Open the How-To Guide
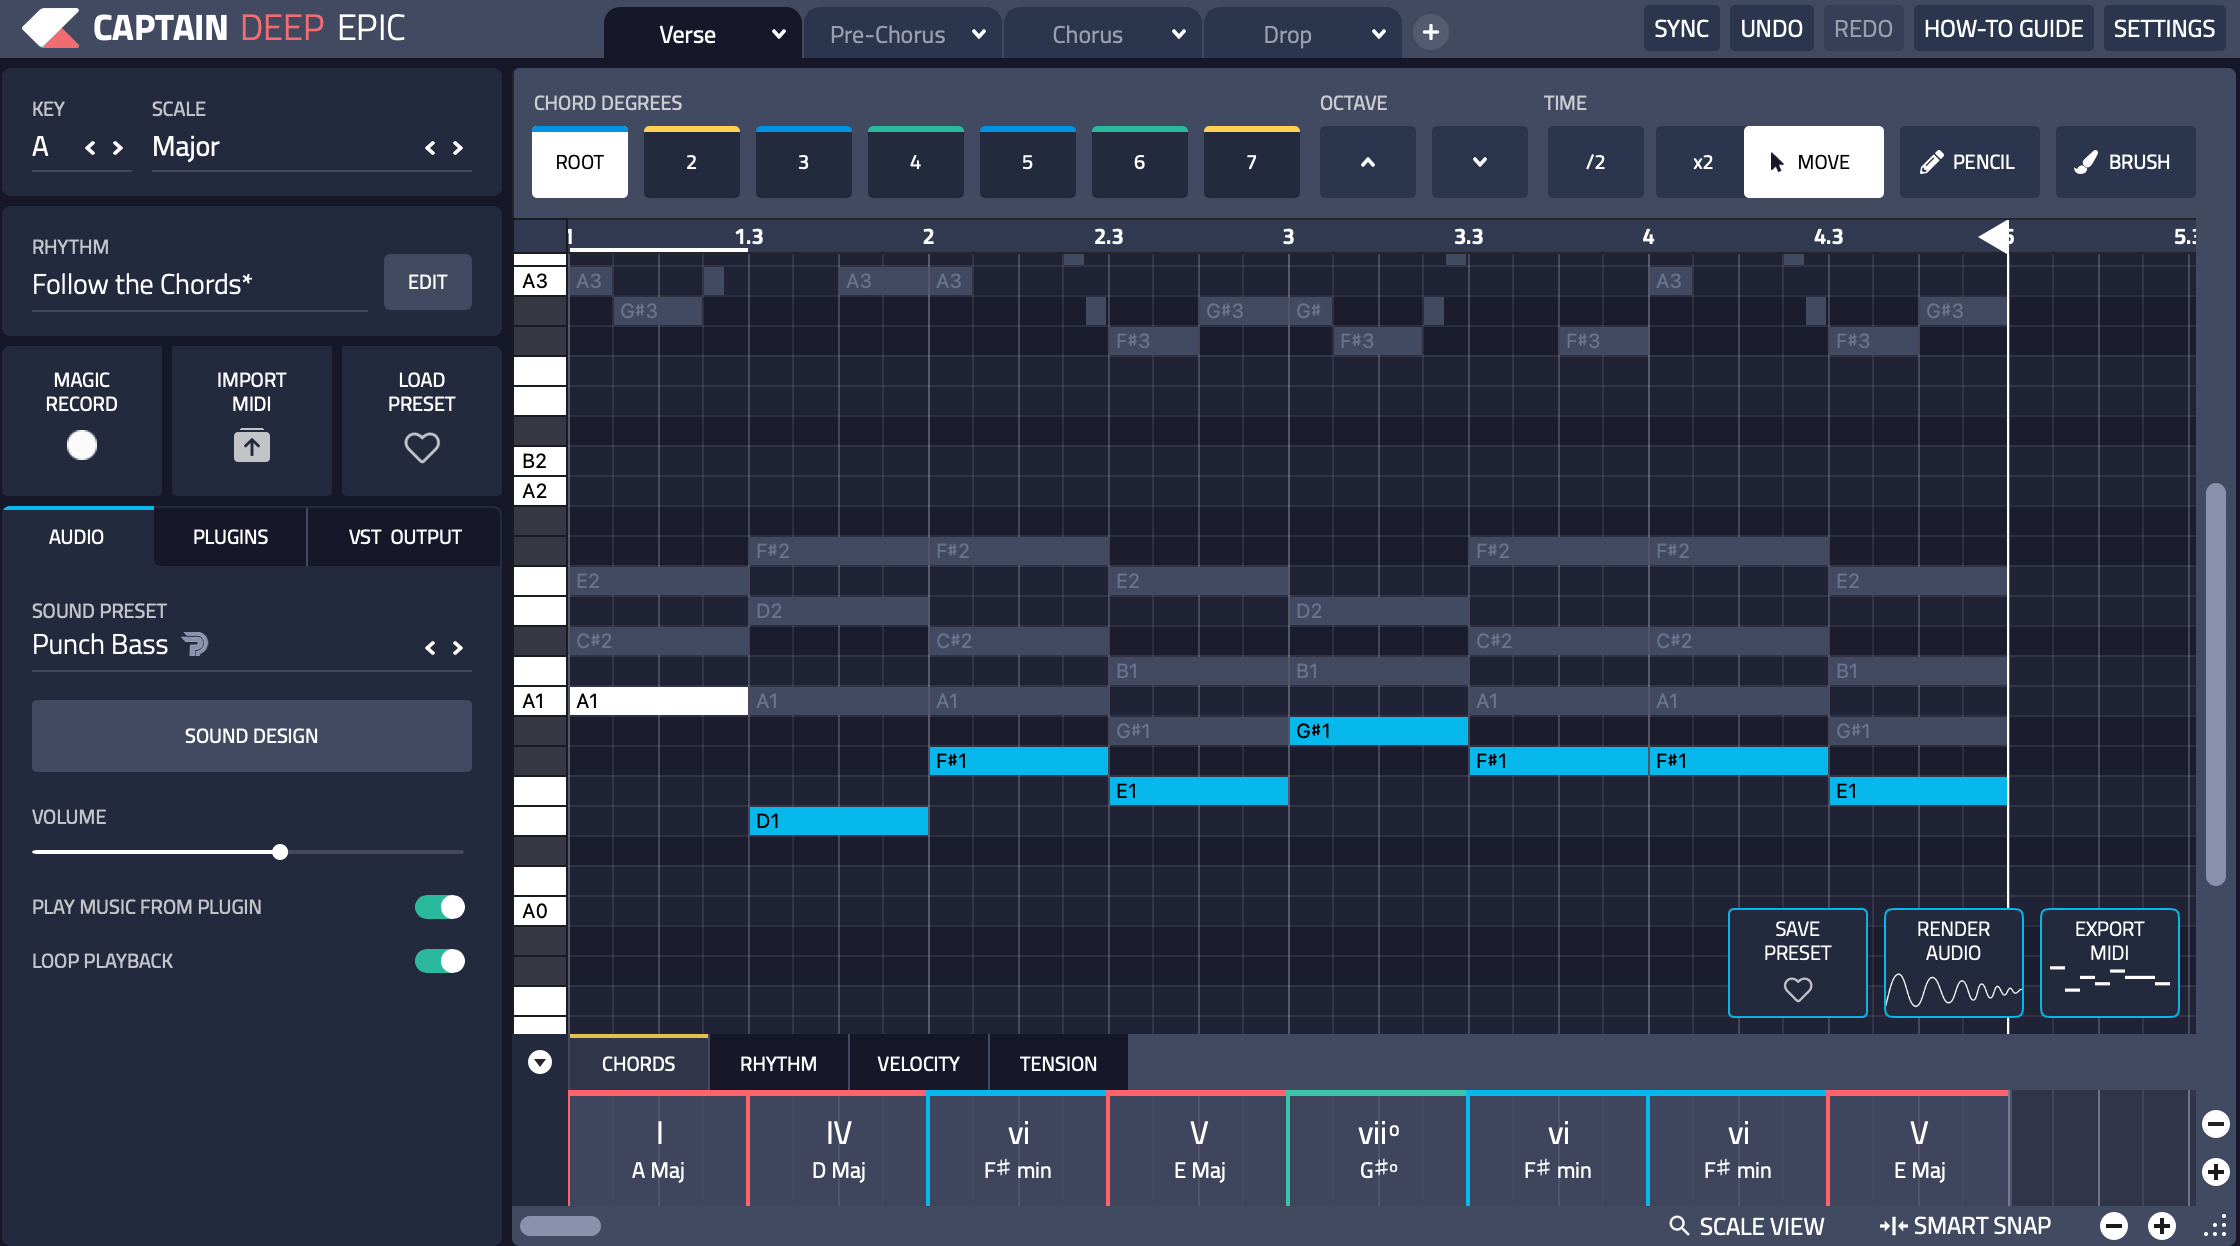Screen dimensions: 2240x1246 pyautogui.click(x=2003, y=27)
